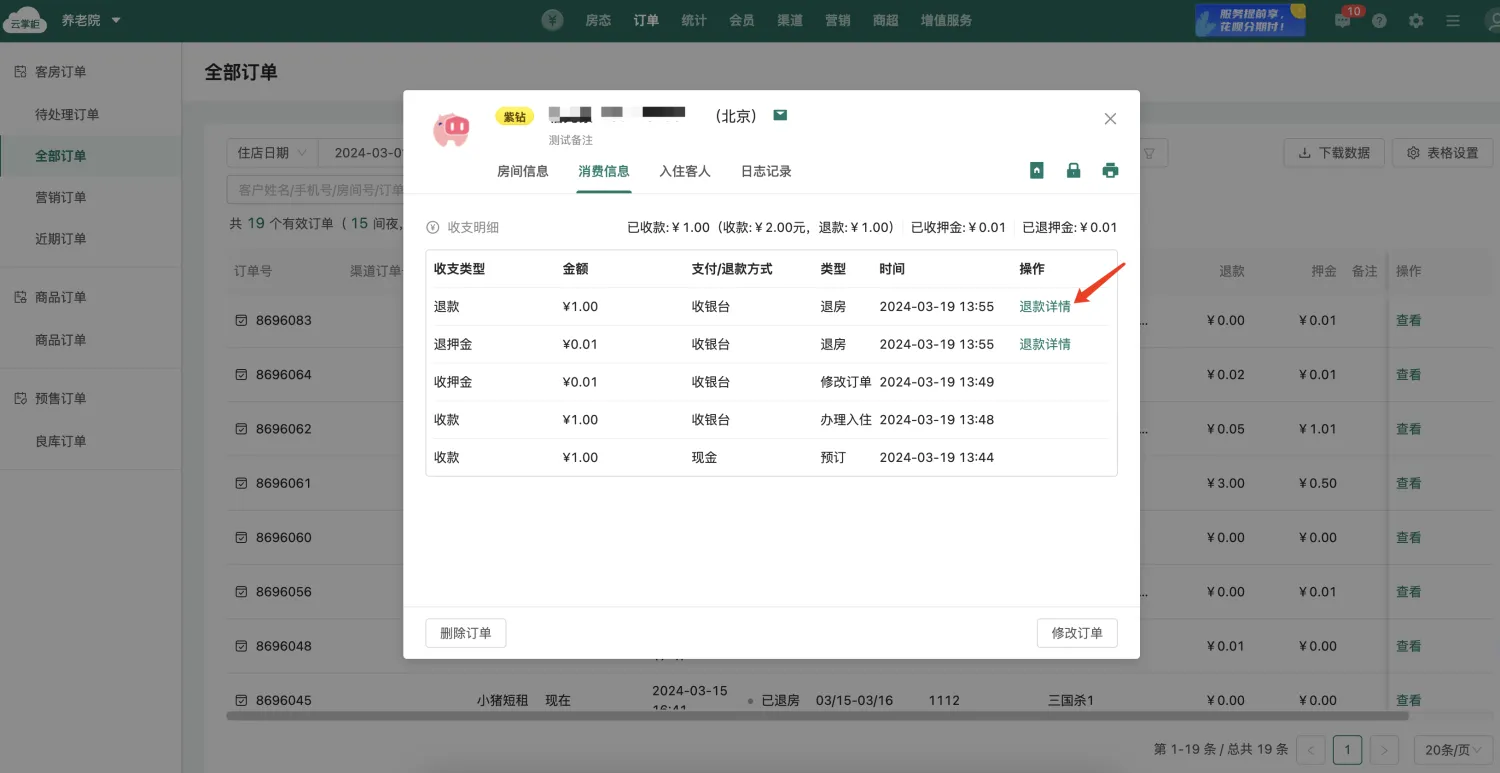Click the 预售订单 sidebar section icon
The width and height of the screenshot is (1500, 773).
(20, 398)
